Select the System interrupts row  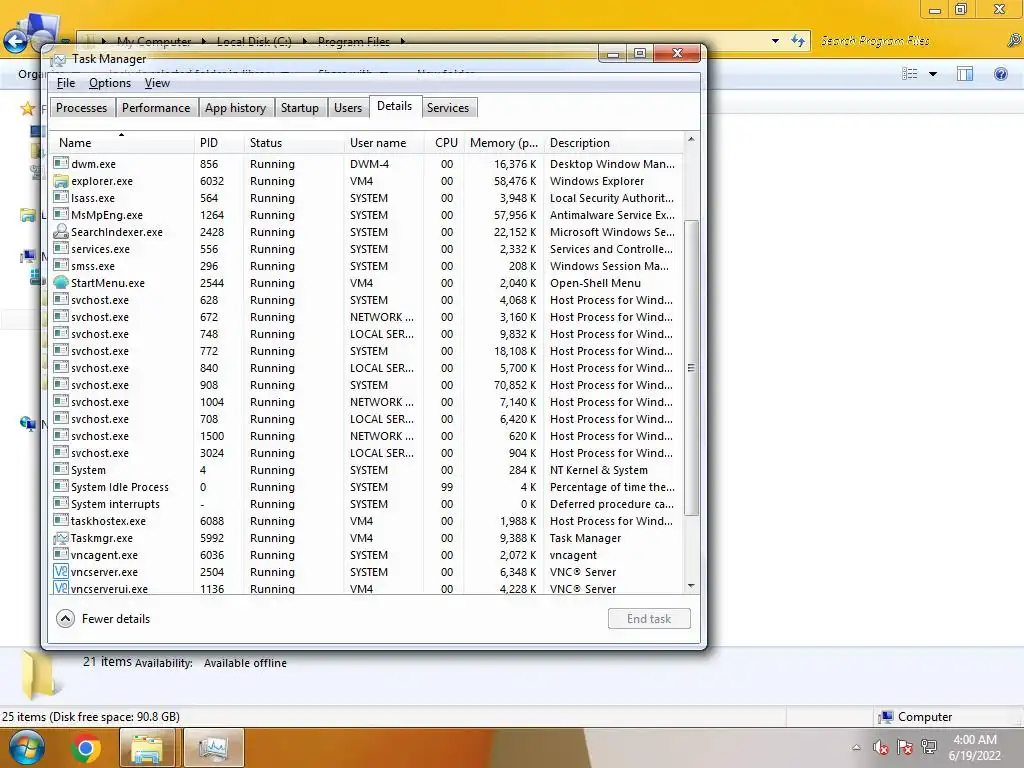[367, 504]
